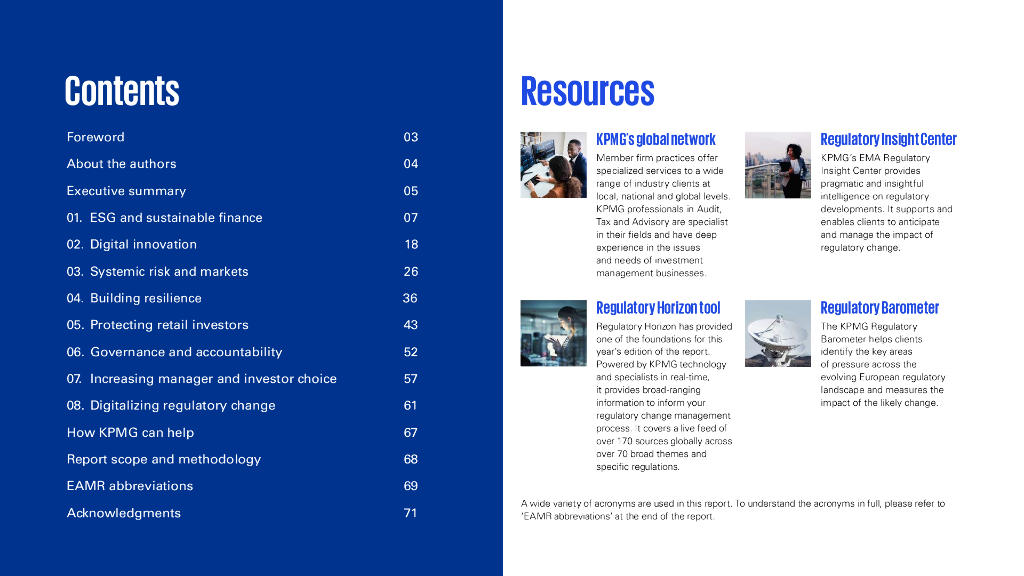Click 'KPMG's EMA Regulatory Insight Center' paragraph

pyautogui.click(x=886, y=202)
